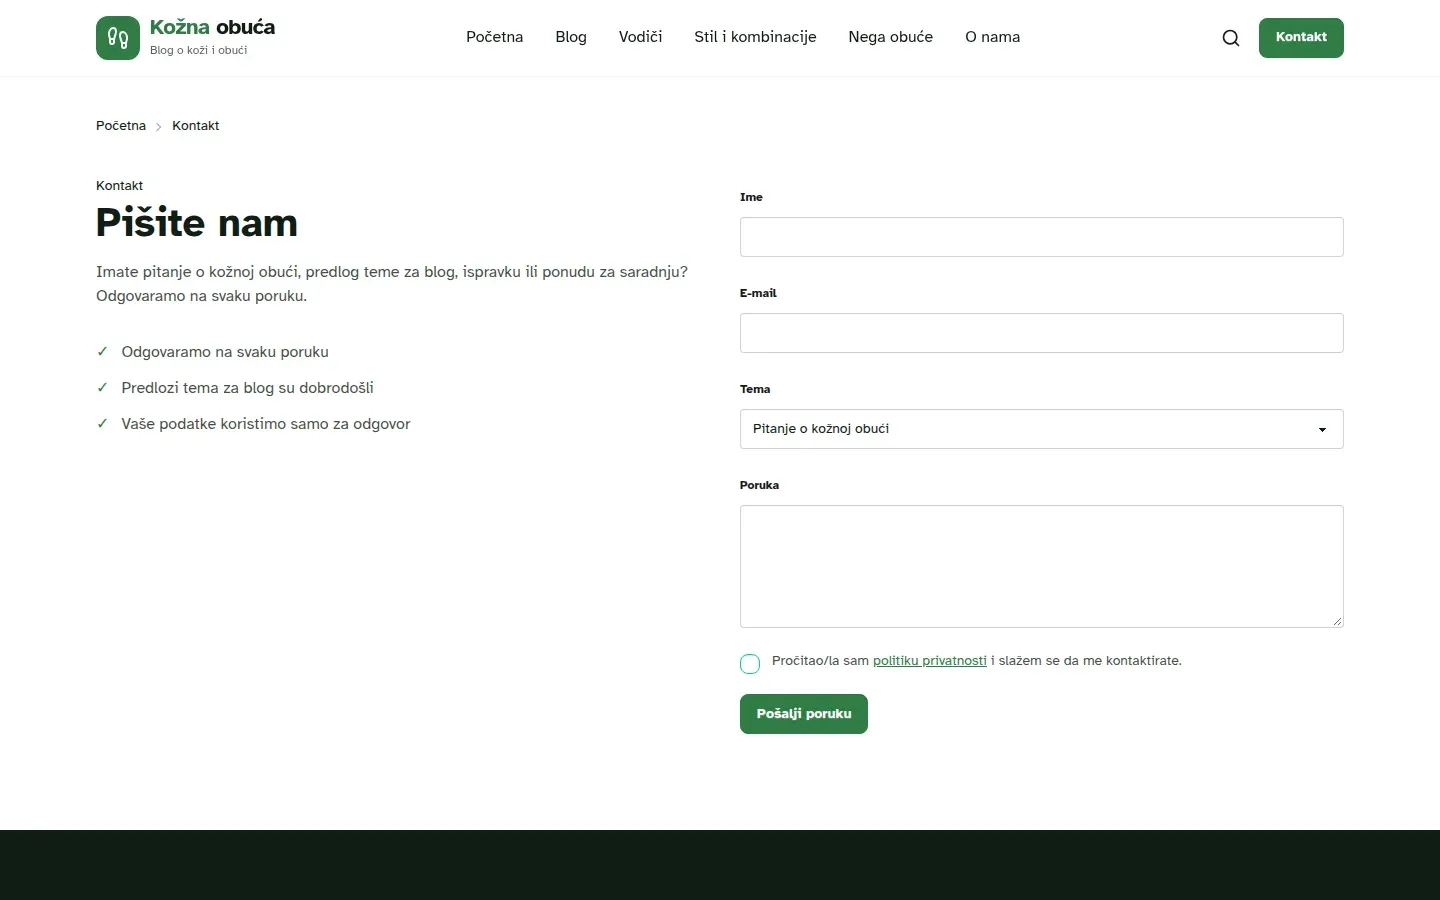Open the Nega obuće menu item
Screen dimensions: 1440x900
[890, 37]
